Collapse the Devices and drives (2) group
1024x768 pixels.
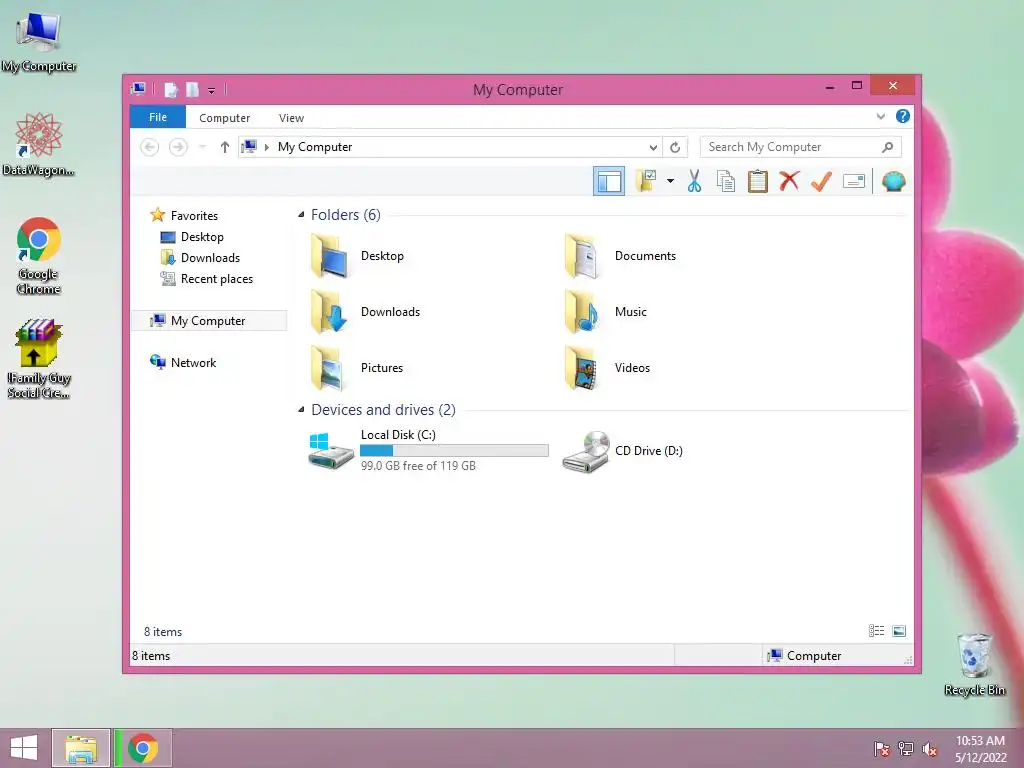[x=301, y=410]
